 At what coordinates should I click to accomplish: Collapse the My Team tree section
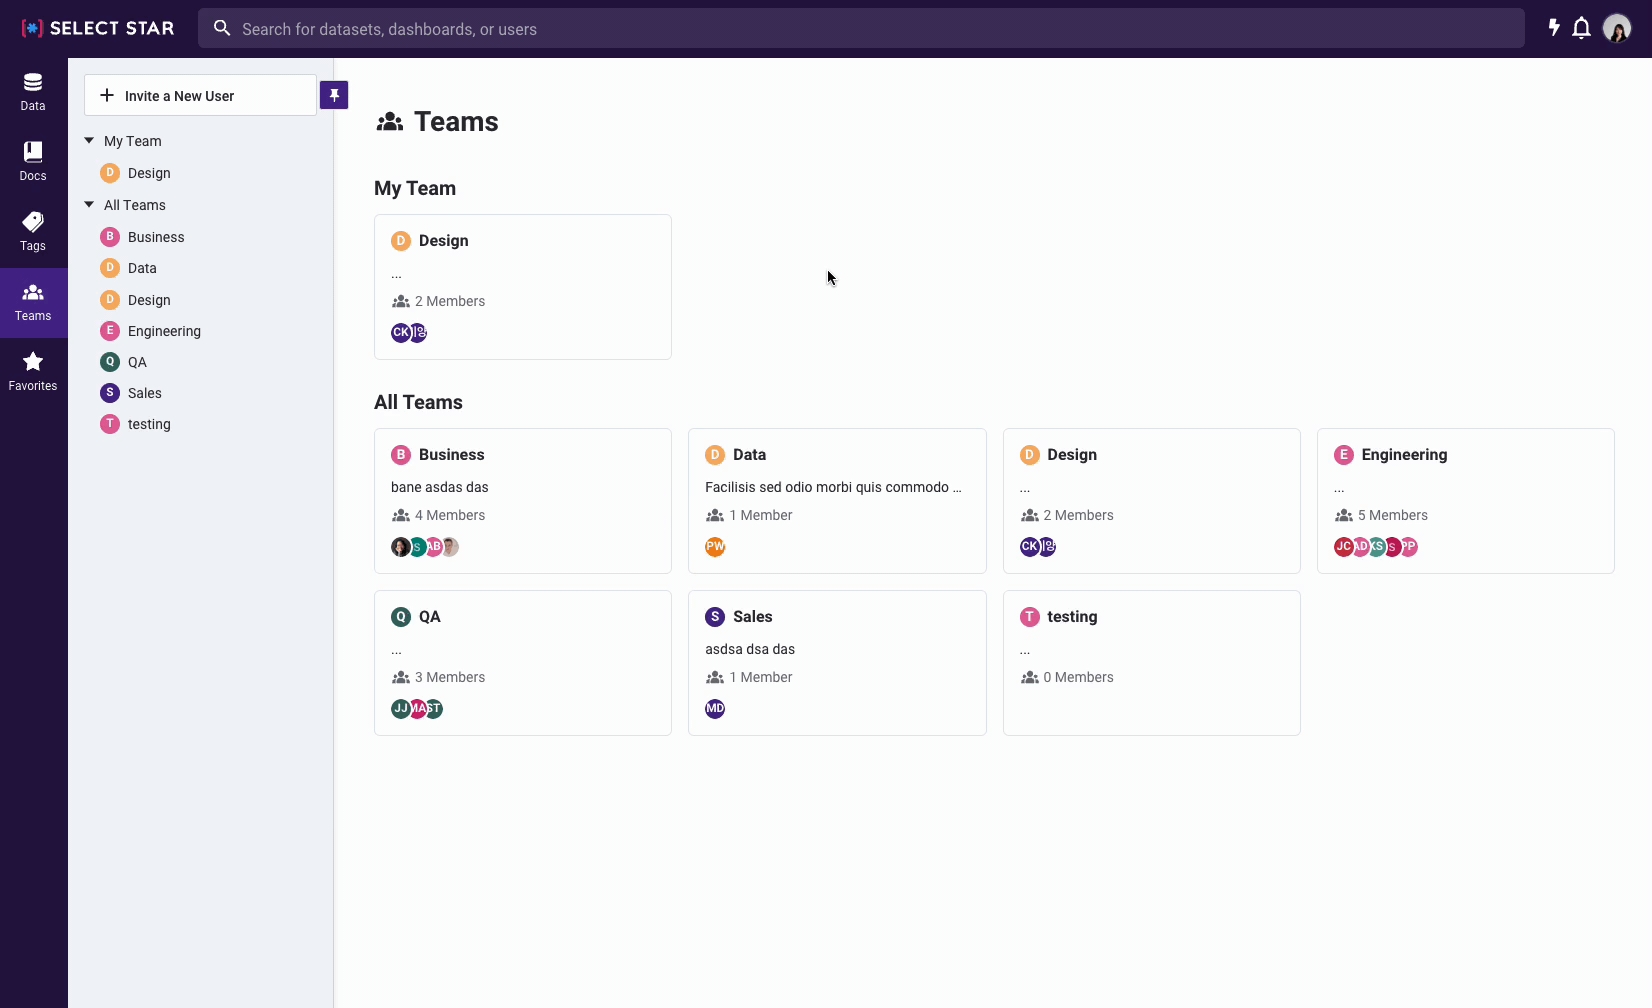tap(89, 141)
